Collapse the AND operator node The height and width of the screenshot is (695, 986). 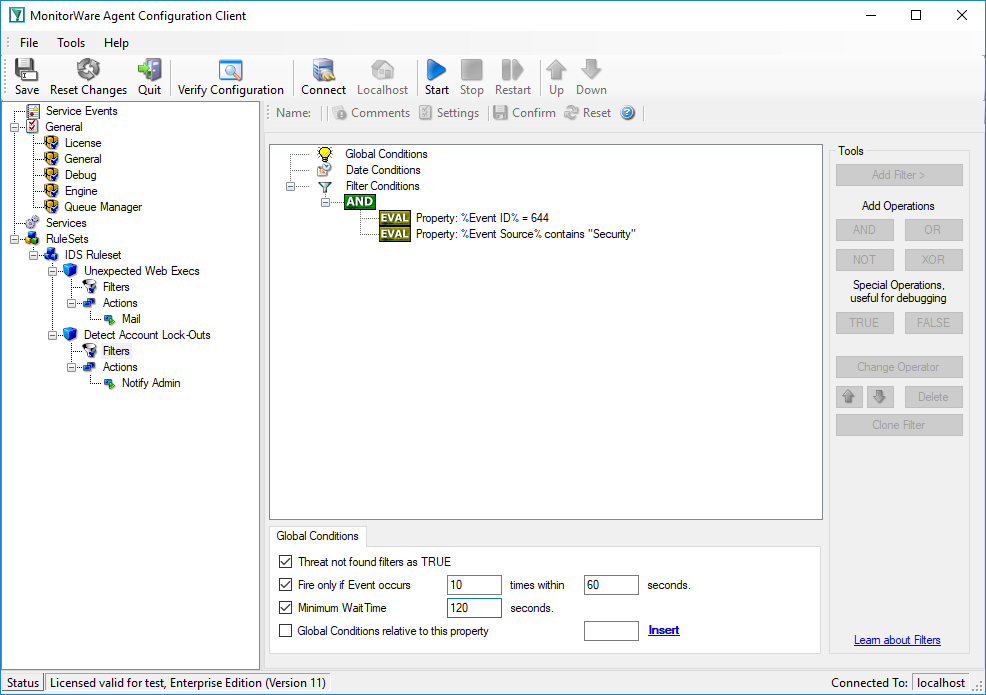(x=325, y=202)
